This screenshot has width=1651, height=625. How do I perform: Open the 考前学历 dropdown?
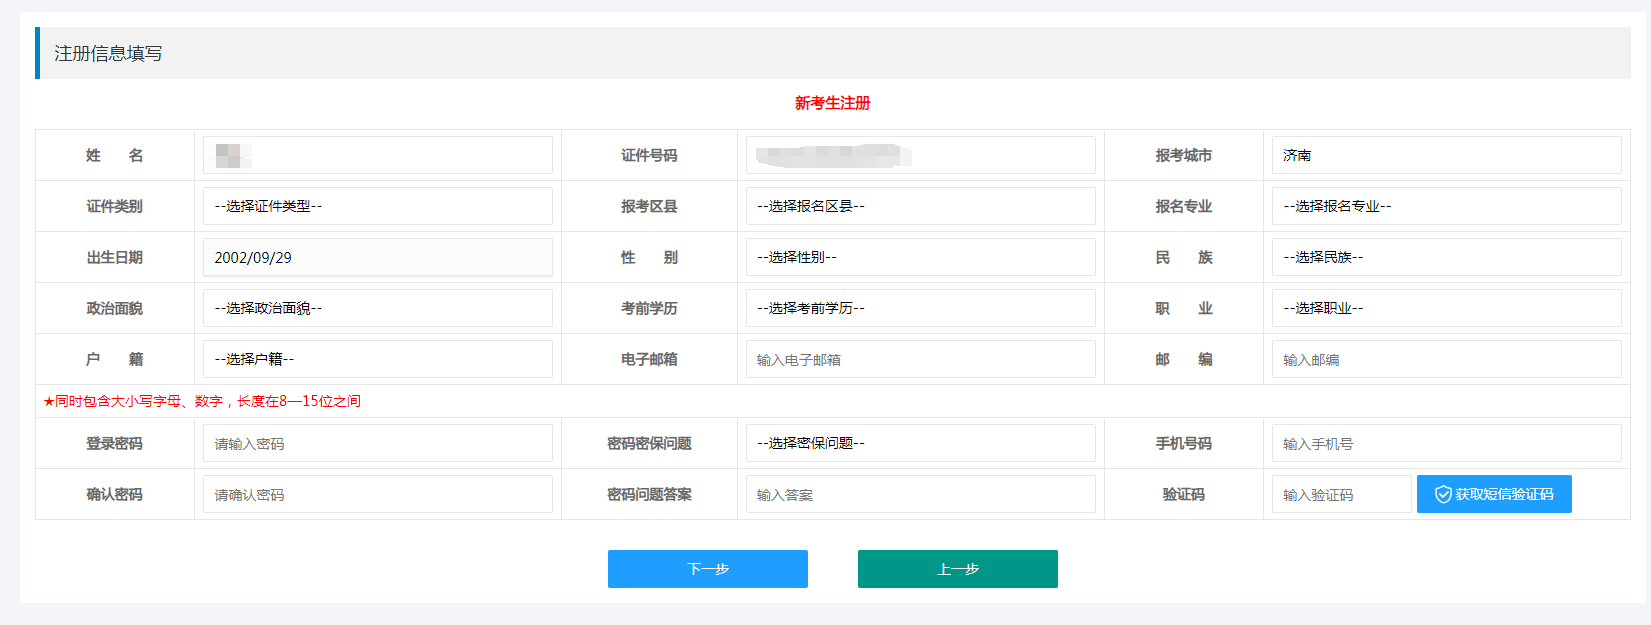920,308
